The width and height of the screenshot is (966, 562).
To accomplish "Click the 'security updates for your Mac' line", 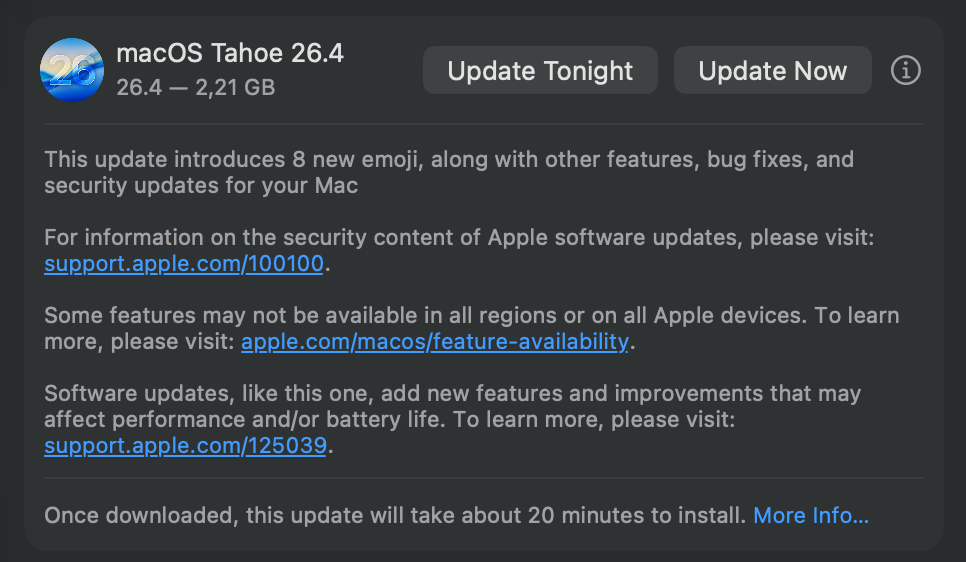I will (201, 185).
